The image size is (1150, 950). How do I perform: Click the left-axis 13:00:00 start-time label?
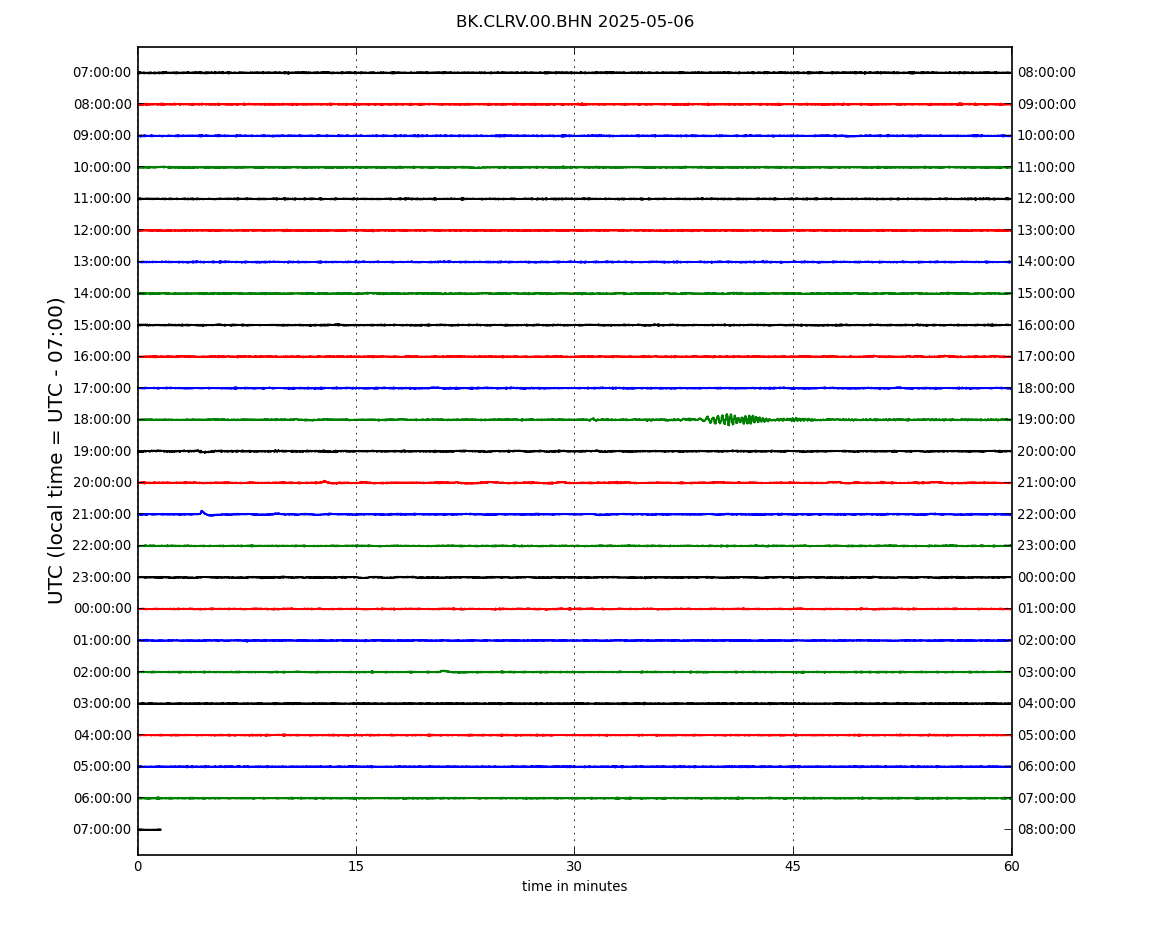click(x=103, y=262)
